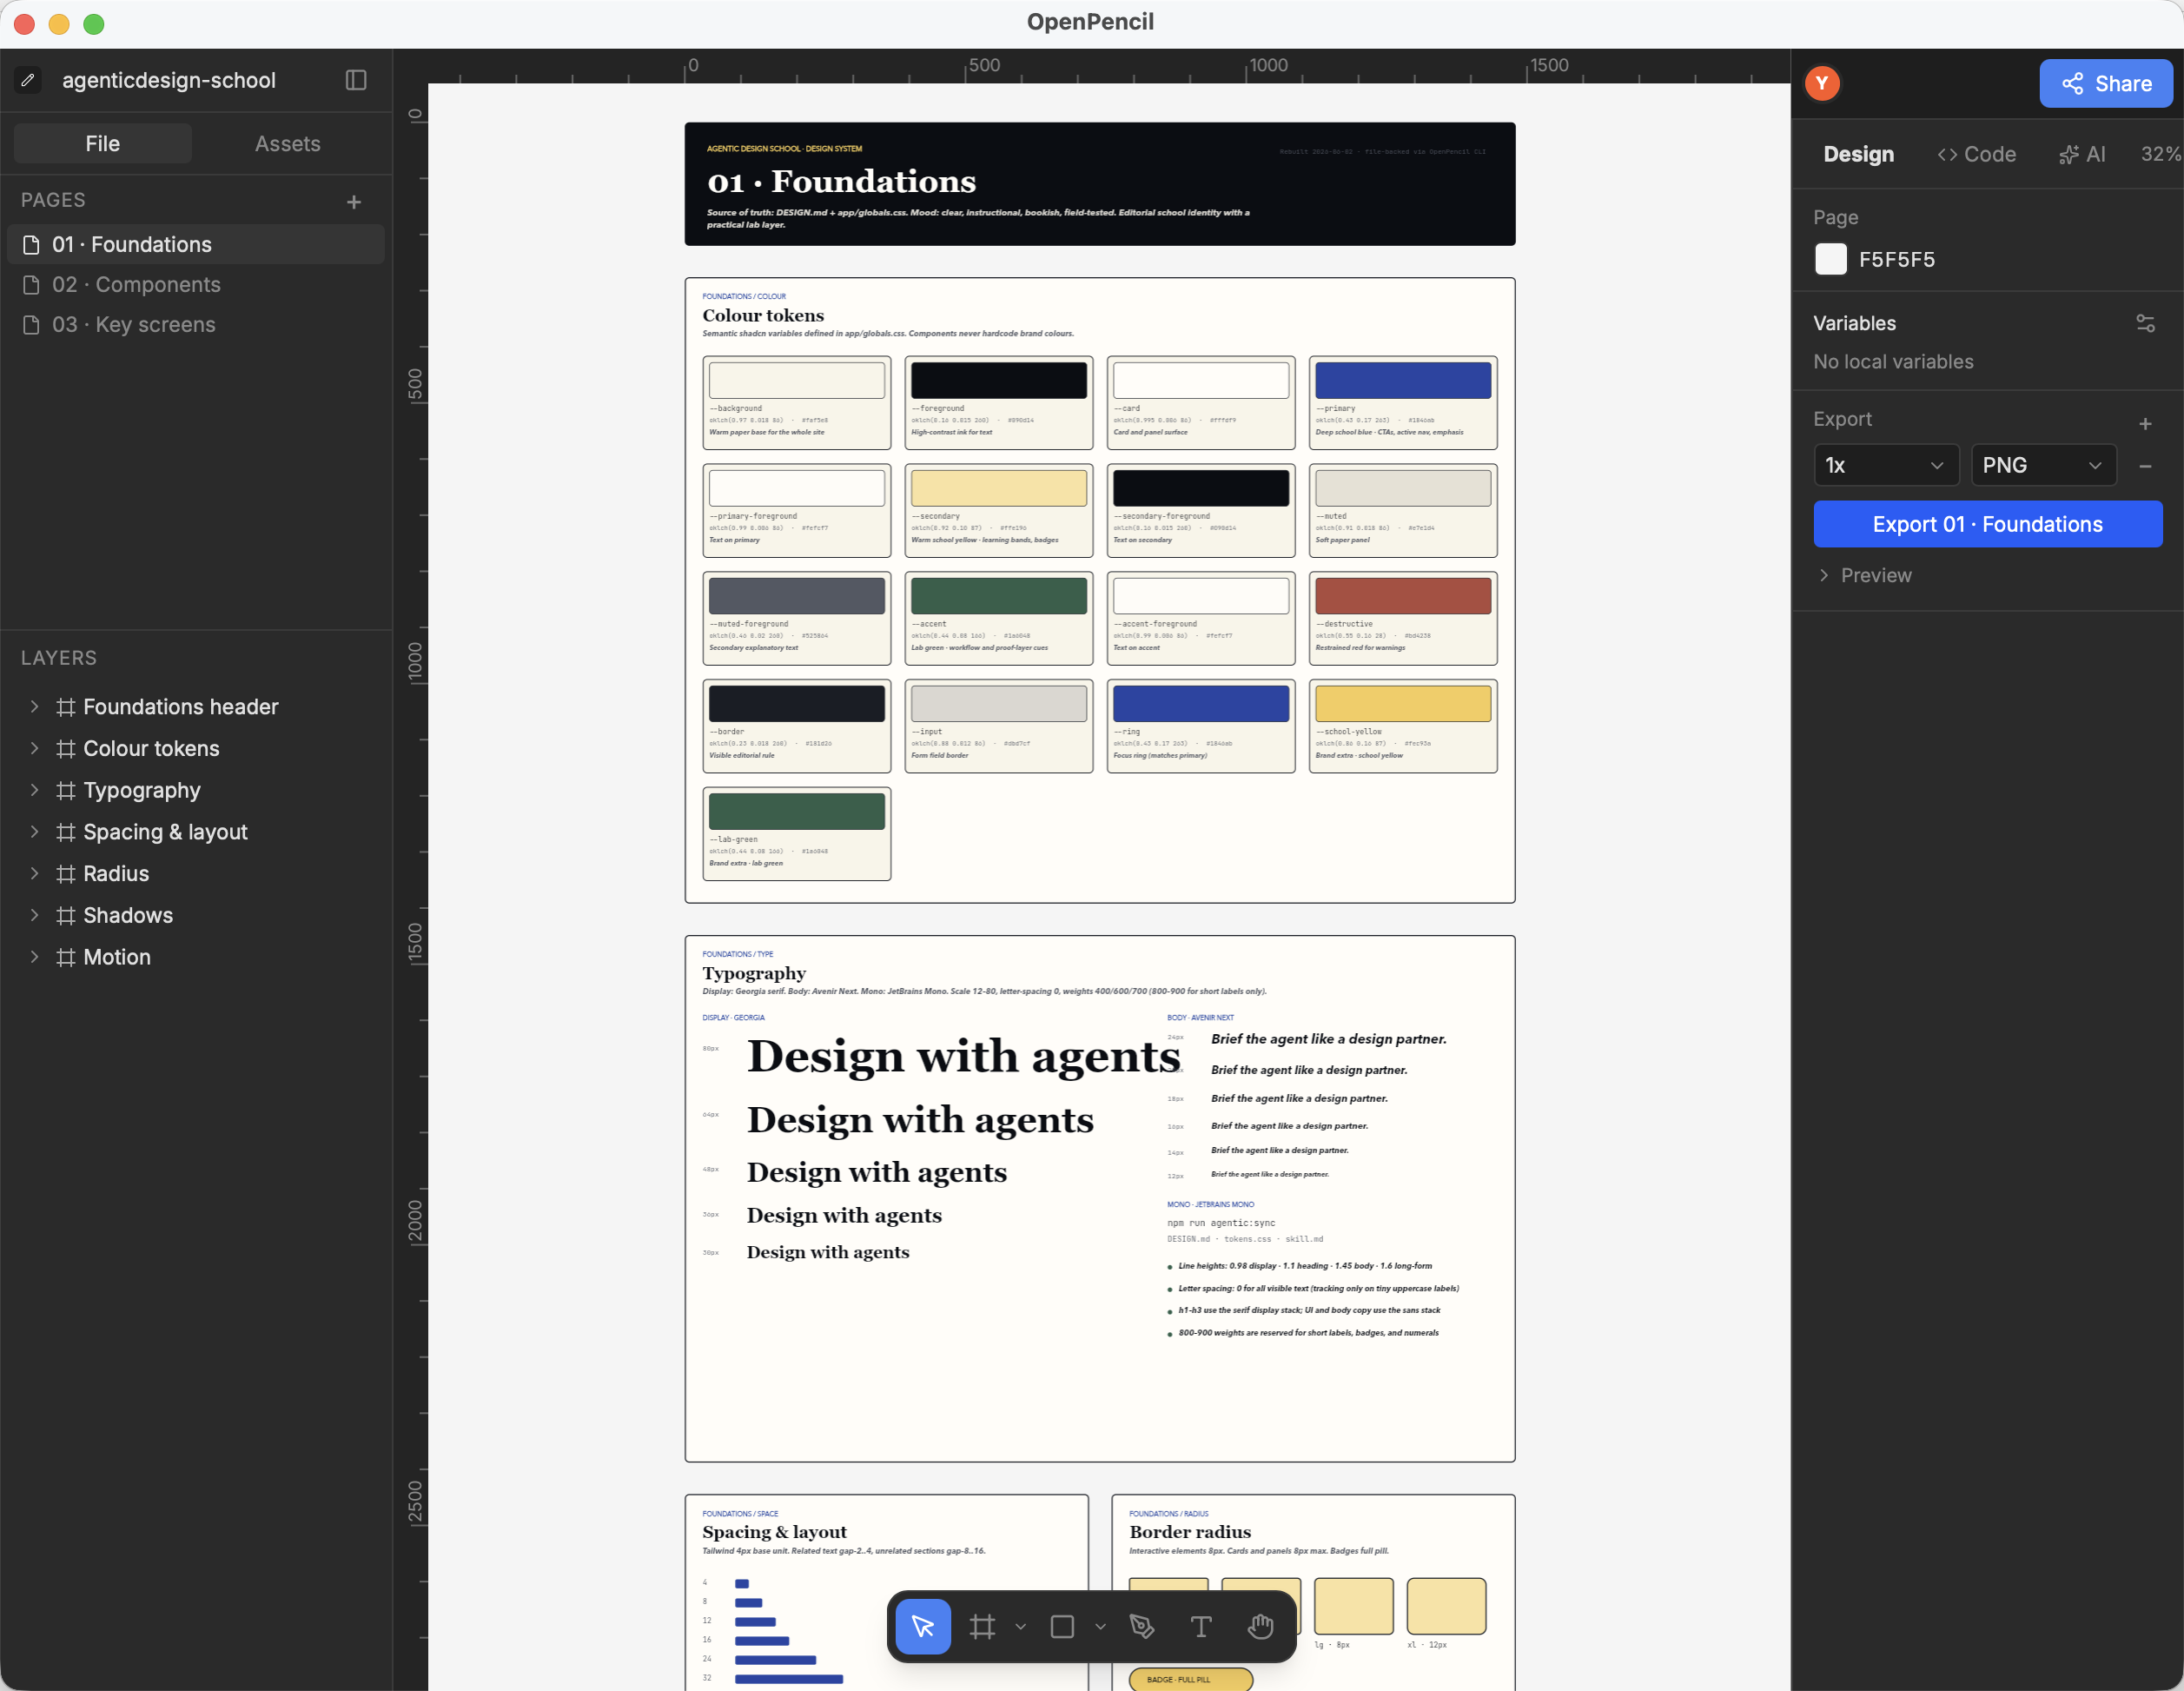Viewport: 2184px width, 1691px height.
Task: Select the Shadows layer row
Action: (x=196, y=915)
